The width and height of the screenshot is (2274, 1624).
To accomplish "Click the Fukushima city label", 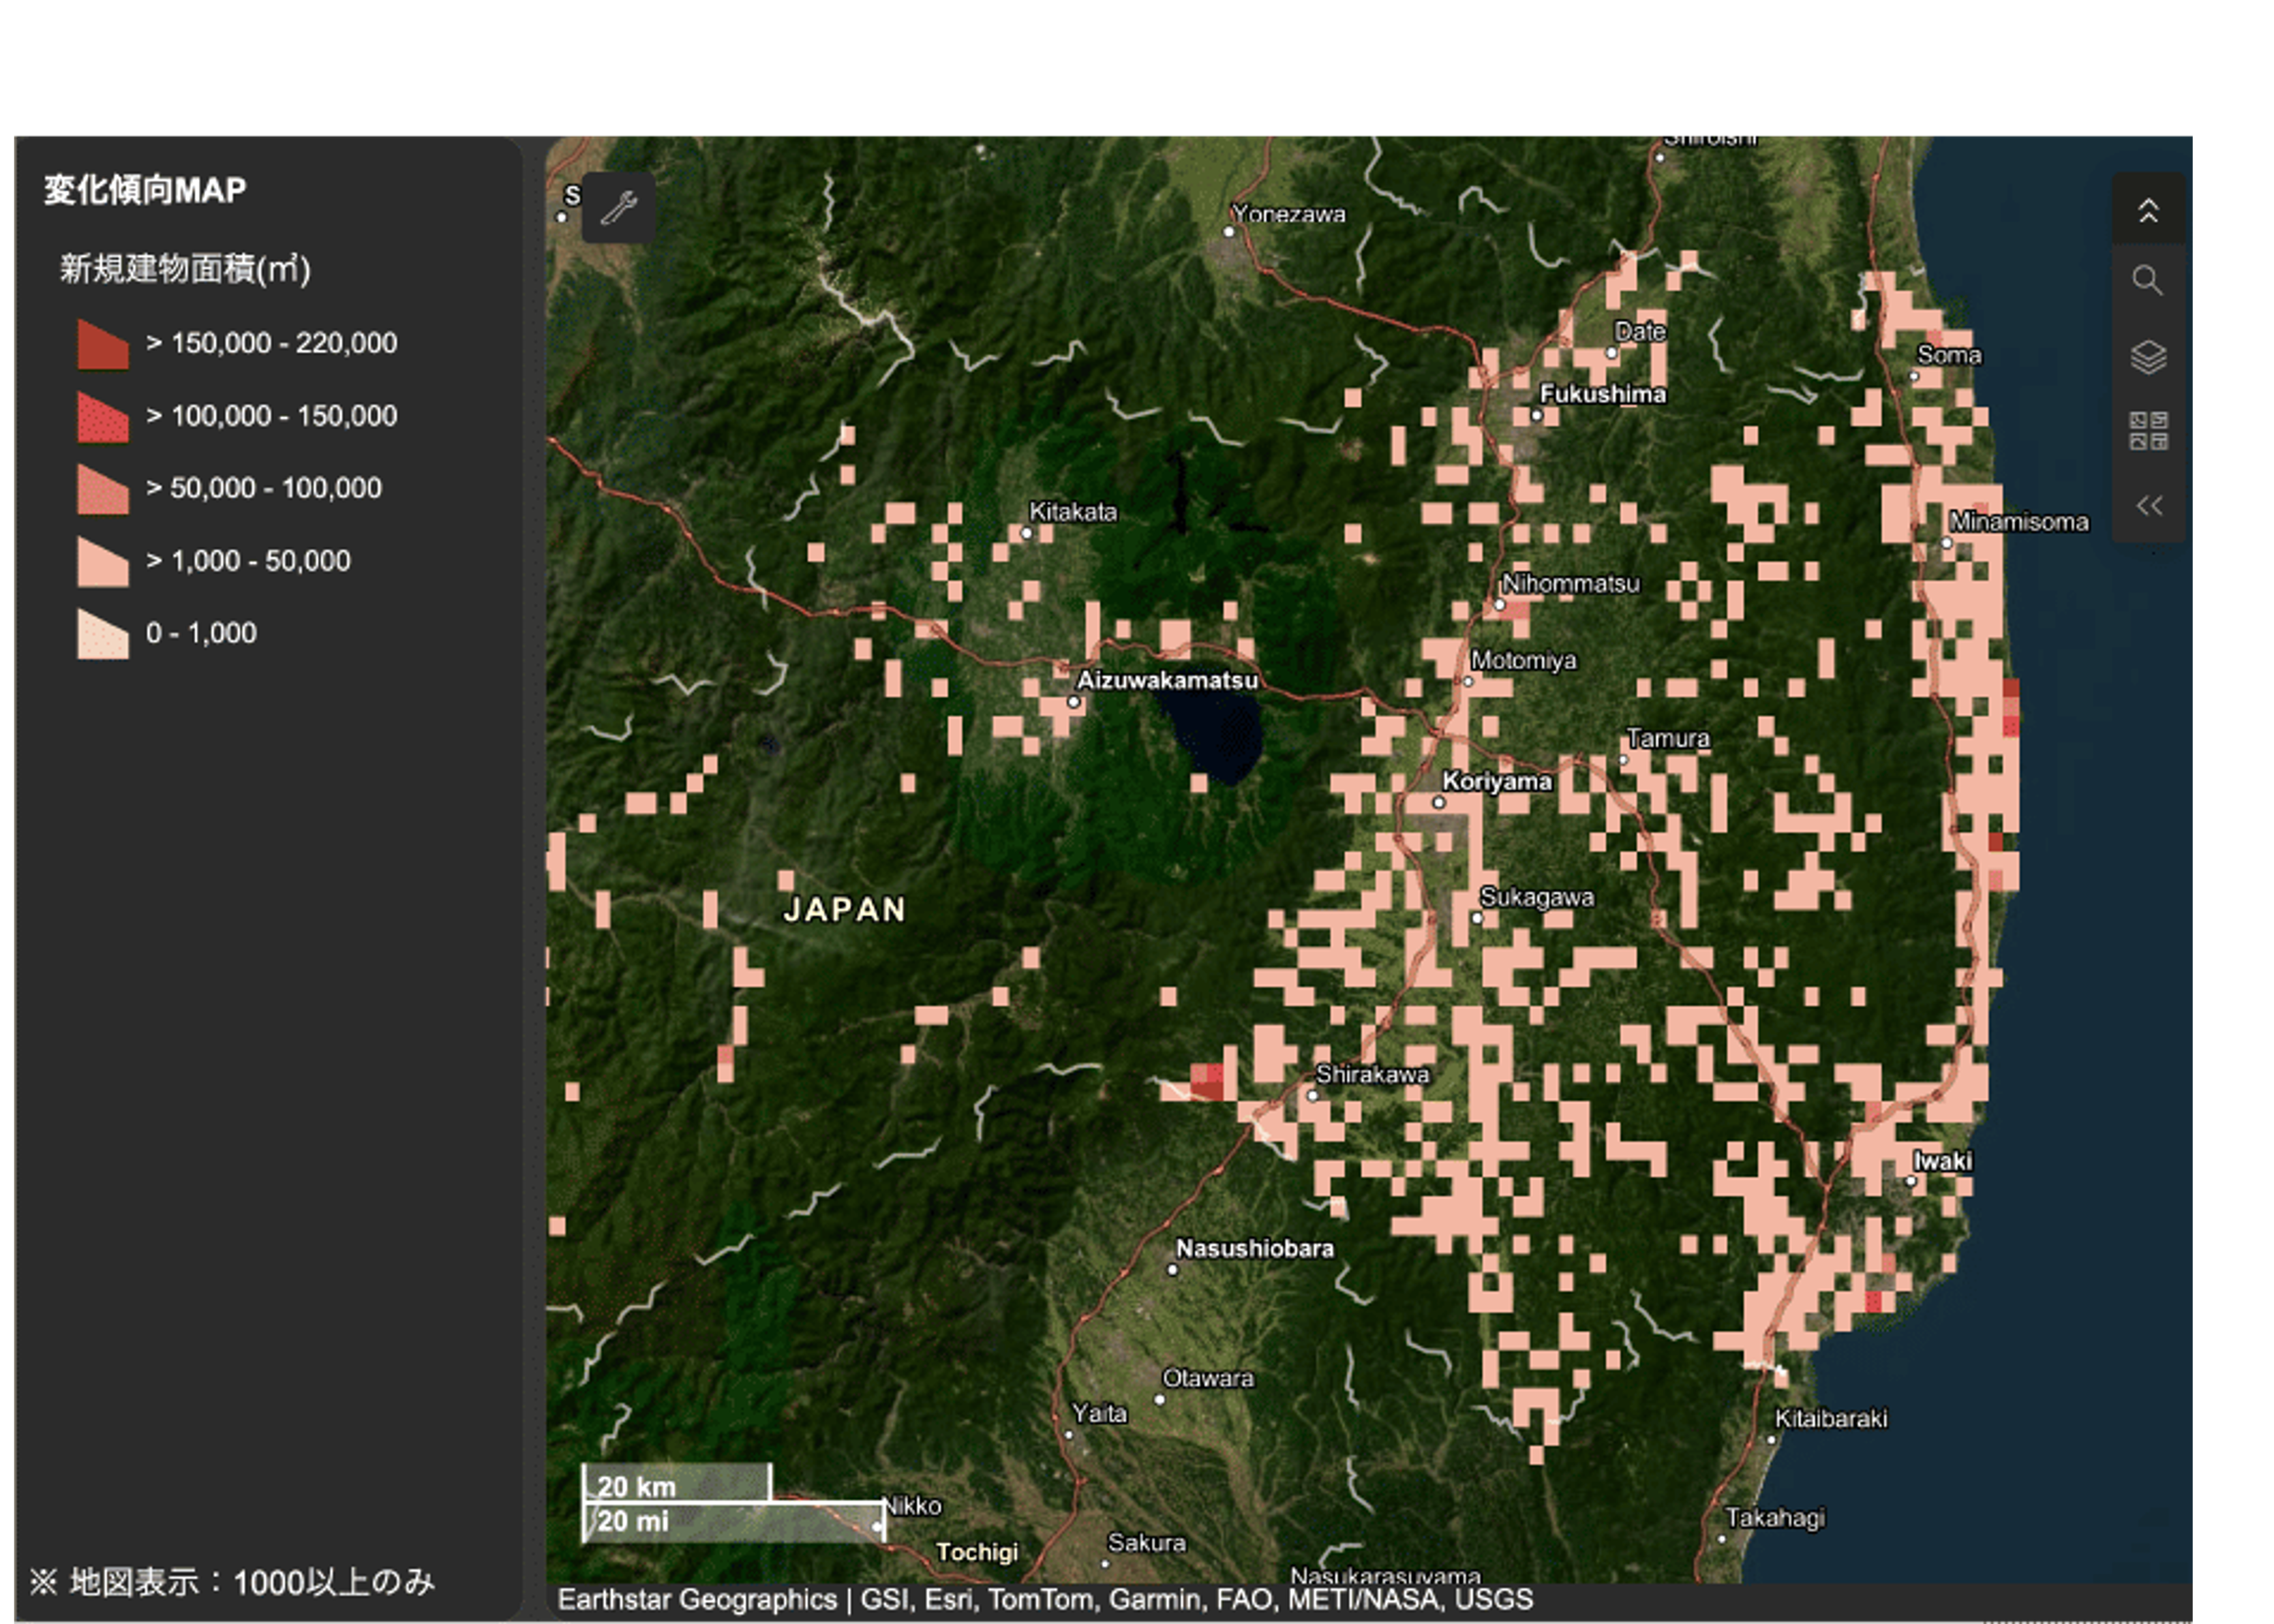I will pos(1602,394).
